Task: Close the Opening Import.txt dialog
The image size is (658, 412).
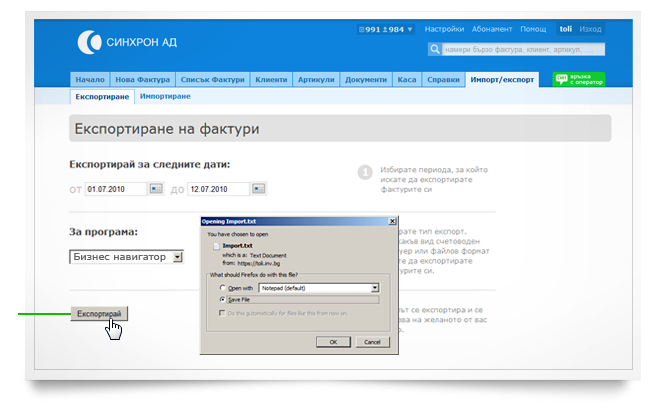Action: [x=392, y=220]
